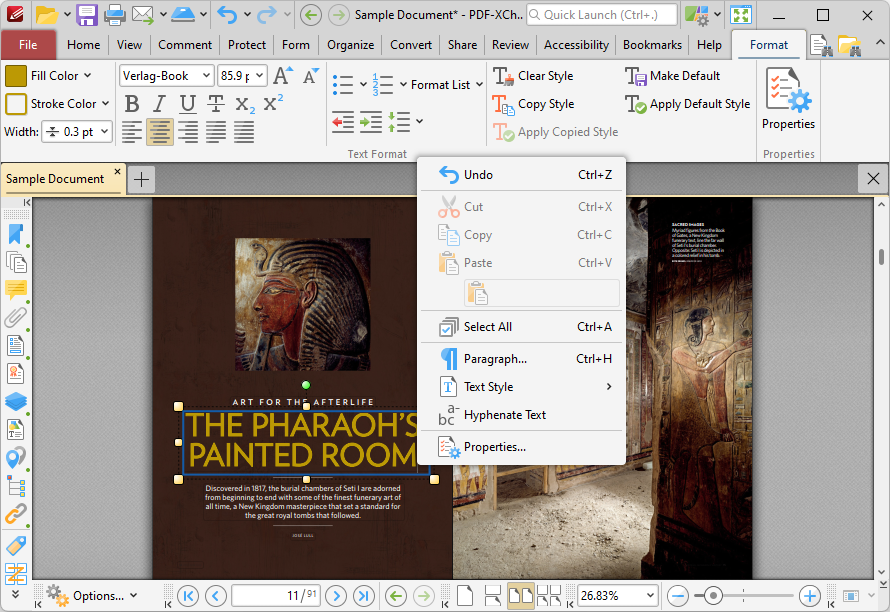Click the Print icon
Viewport: 890px width, 612px height.
(114, 15)
